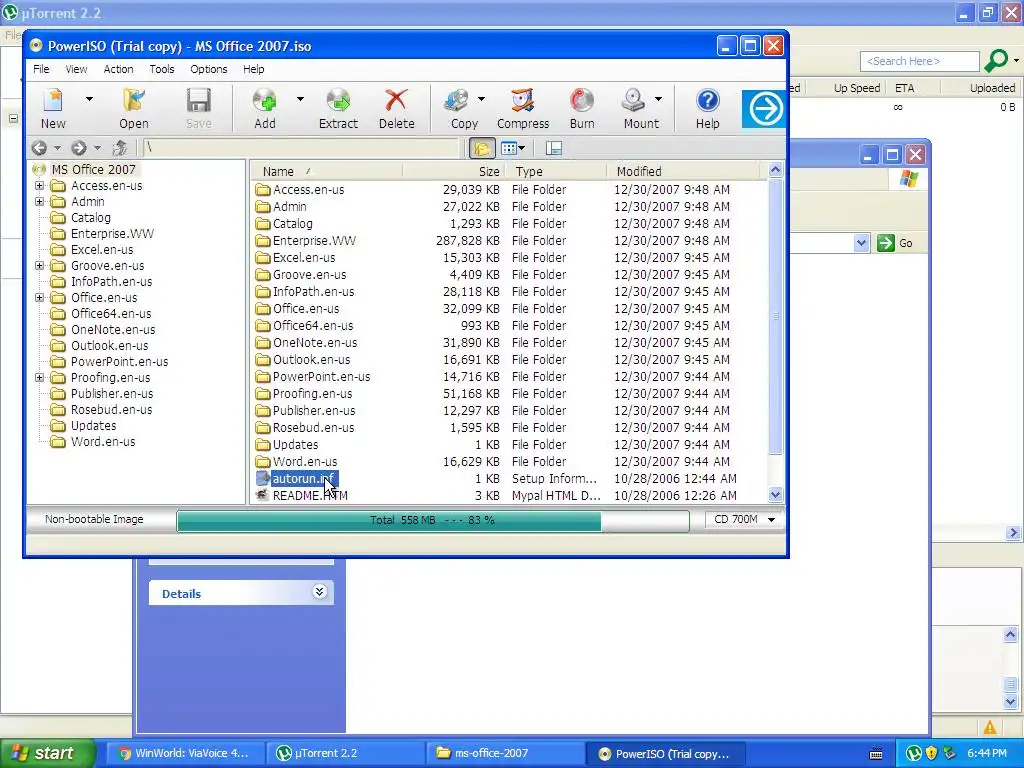Screen dimensions: 1024x768
Task: Click the Copy disc toolbar icon
Action: point(463,108)
